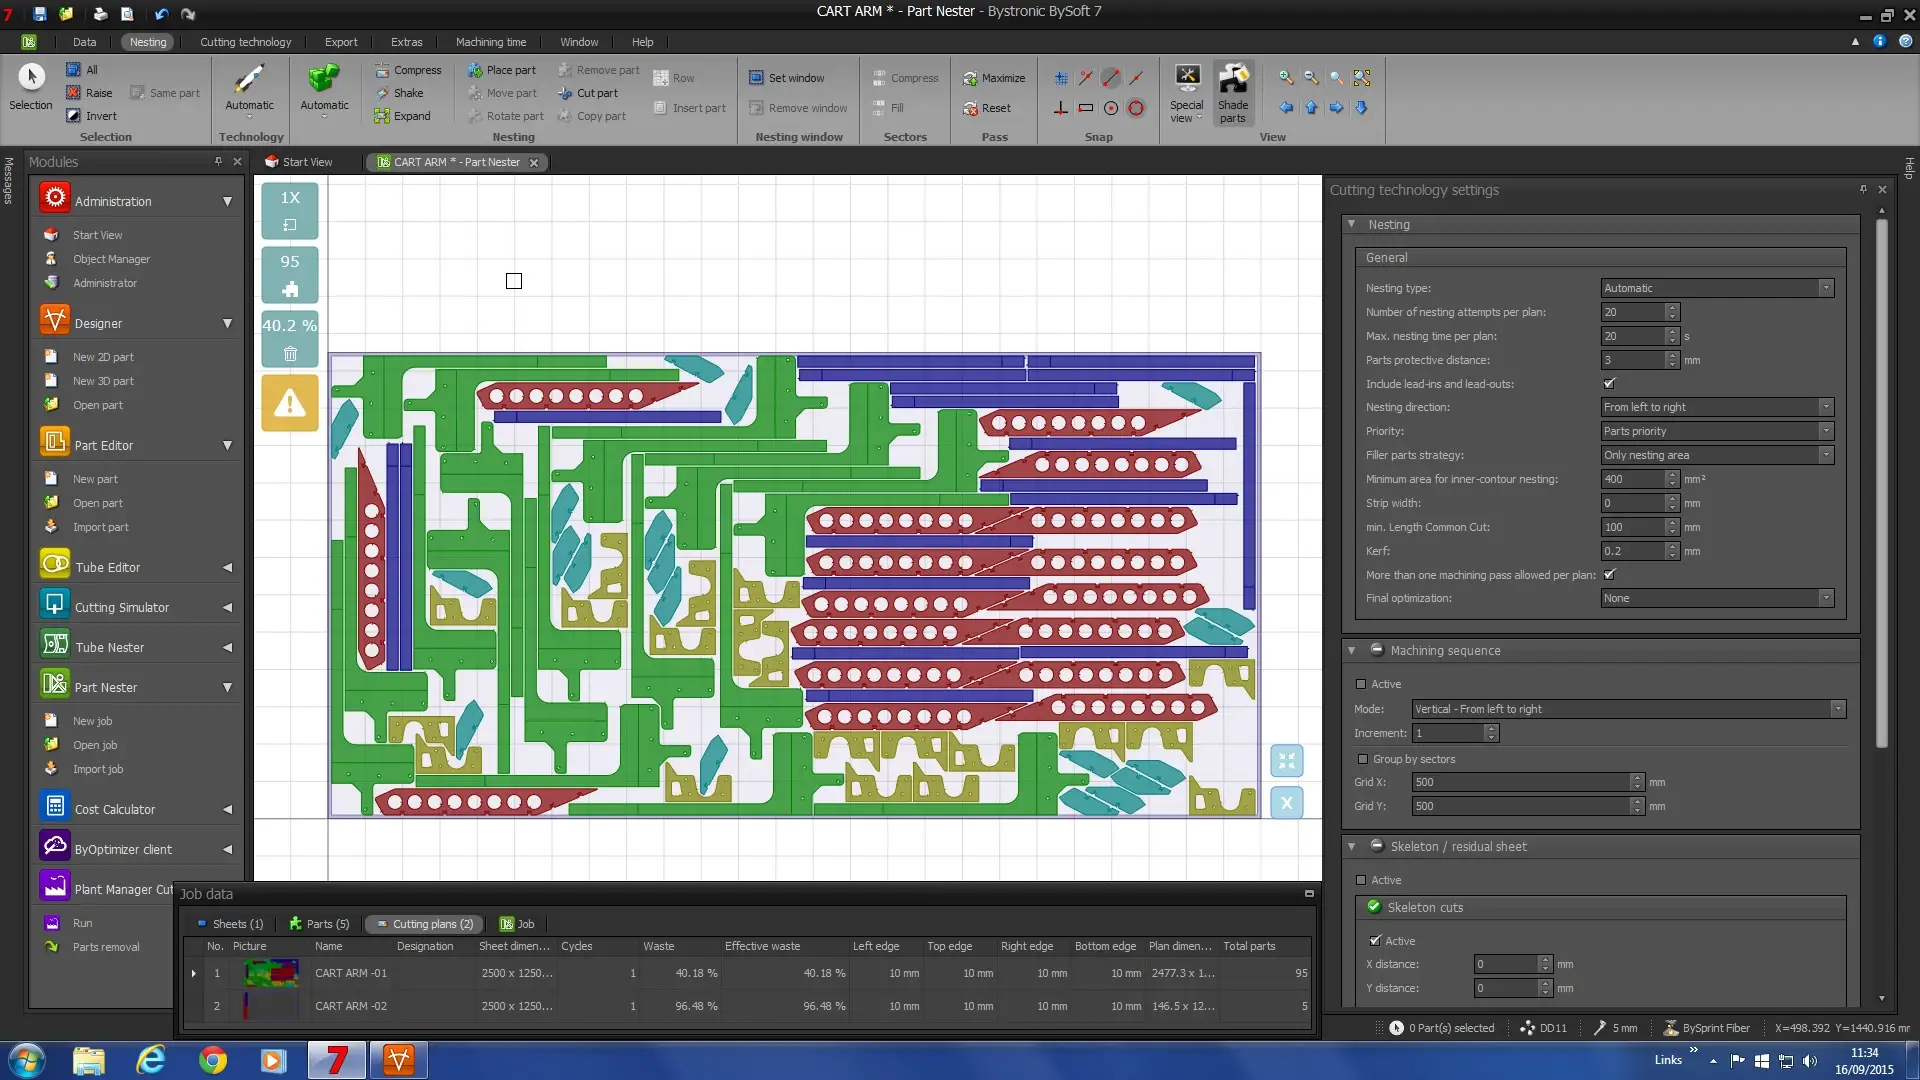1920x1080 pixels.
Task: Switch to the Parts (5) tab
Action: (319, 924)
